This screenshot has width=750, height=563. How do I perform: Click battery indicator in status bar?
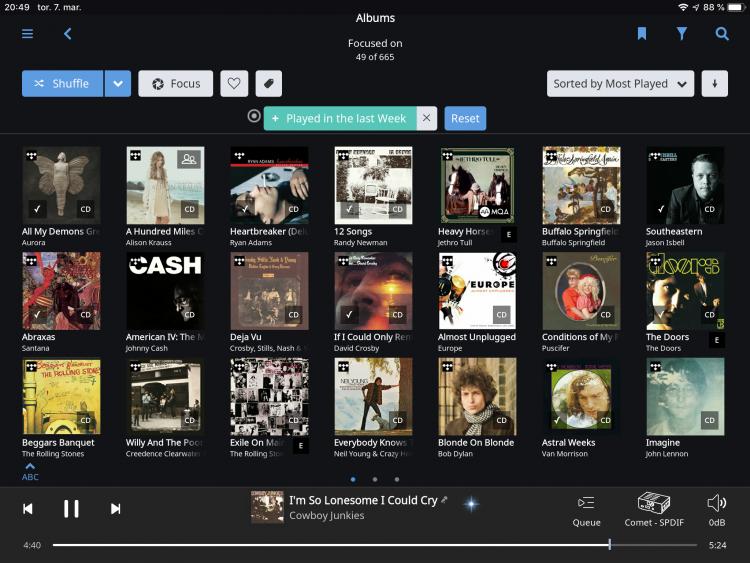[x=736, y=7]
